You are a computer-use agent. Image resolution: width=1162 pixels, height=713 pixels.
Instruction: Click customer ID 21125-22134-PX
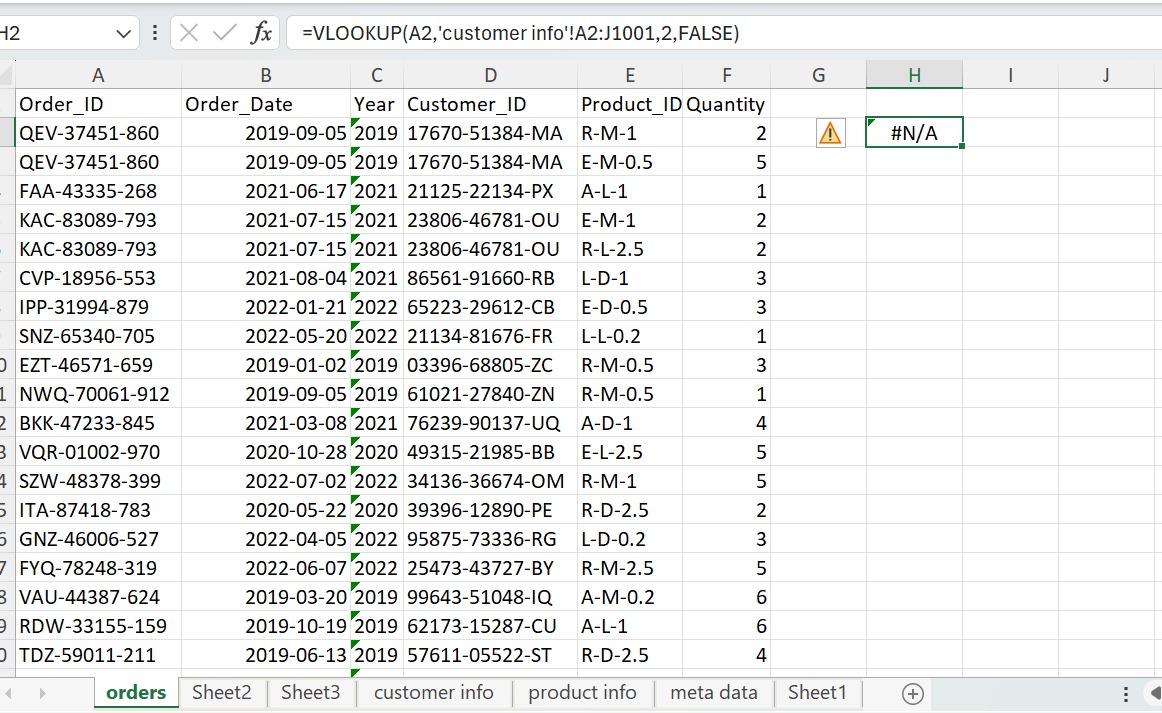[x=491, y=191]
